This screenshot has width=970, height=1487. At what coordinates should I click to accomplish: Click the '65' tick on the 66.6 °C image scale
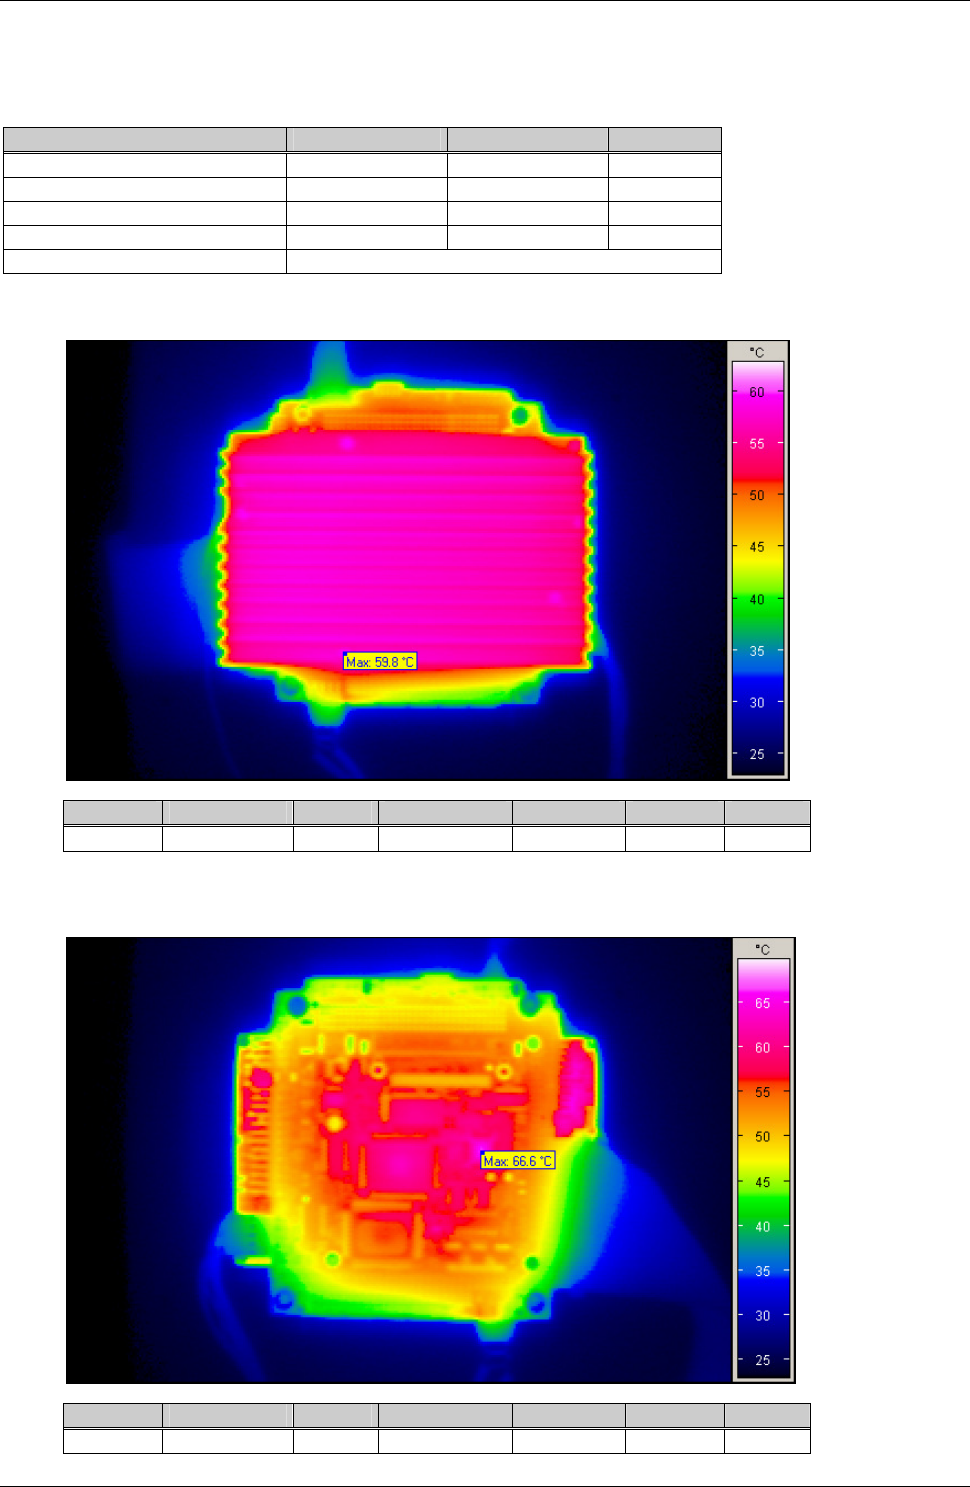(763, 1003)
